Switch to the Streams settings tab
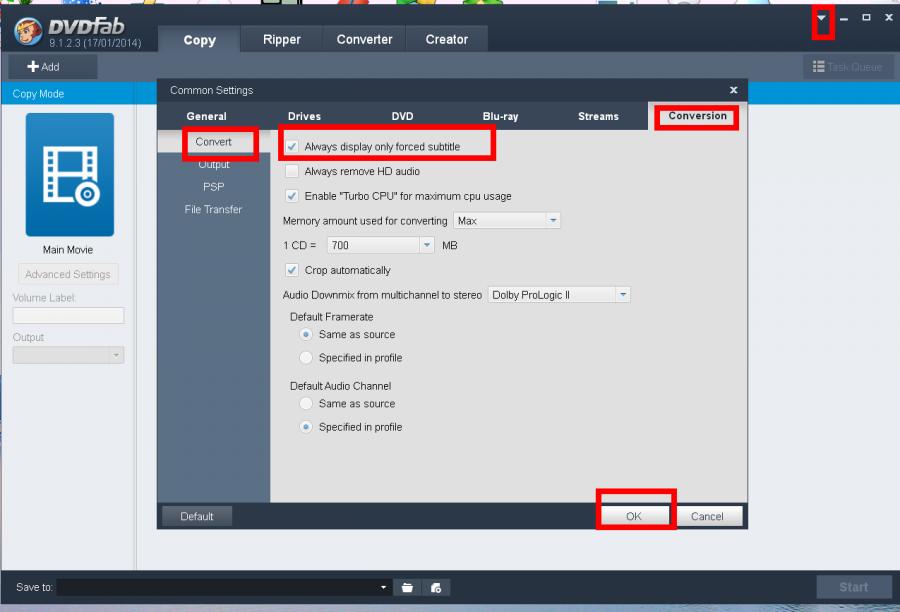900x612 pixels. click(598, 116)
